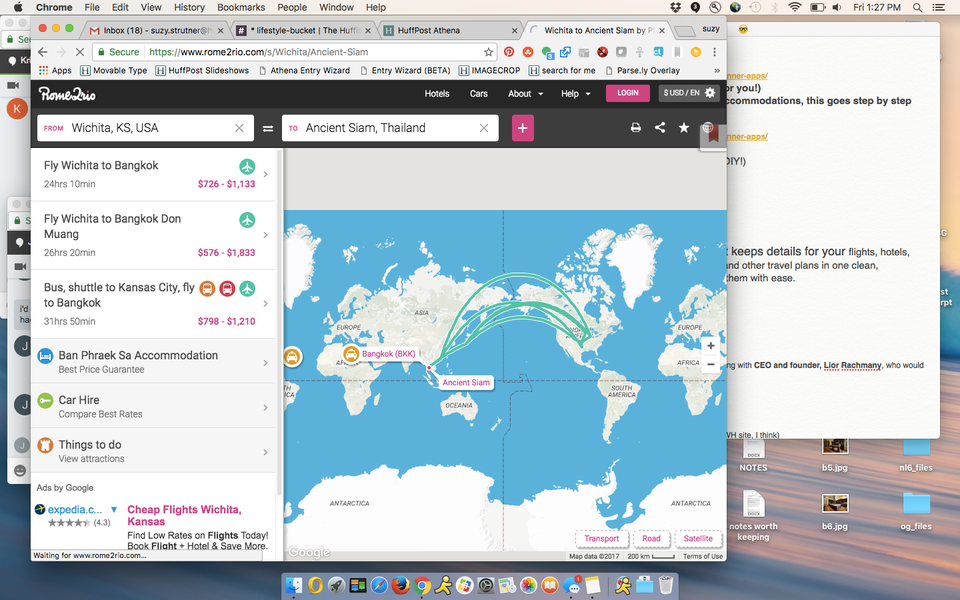The image size is (960, 600).
Task: Launch Finder from the dock
Action: [x=294, y=585]
